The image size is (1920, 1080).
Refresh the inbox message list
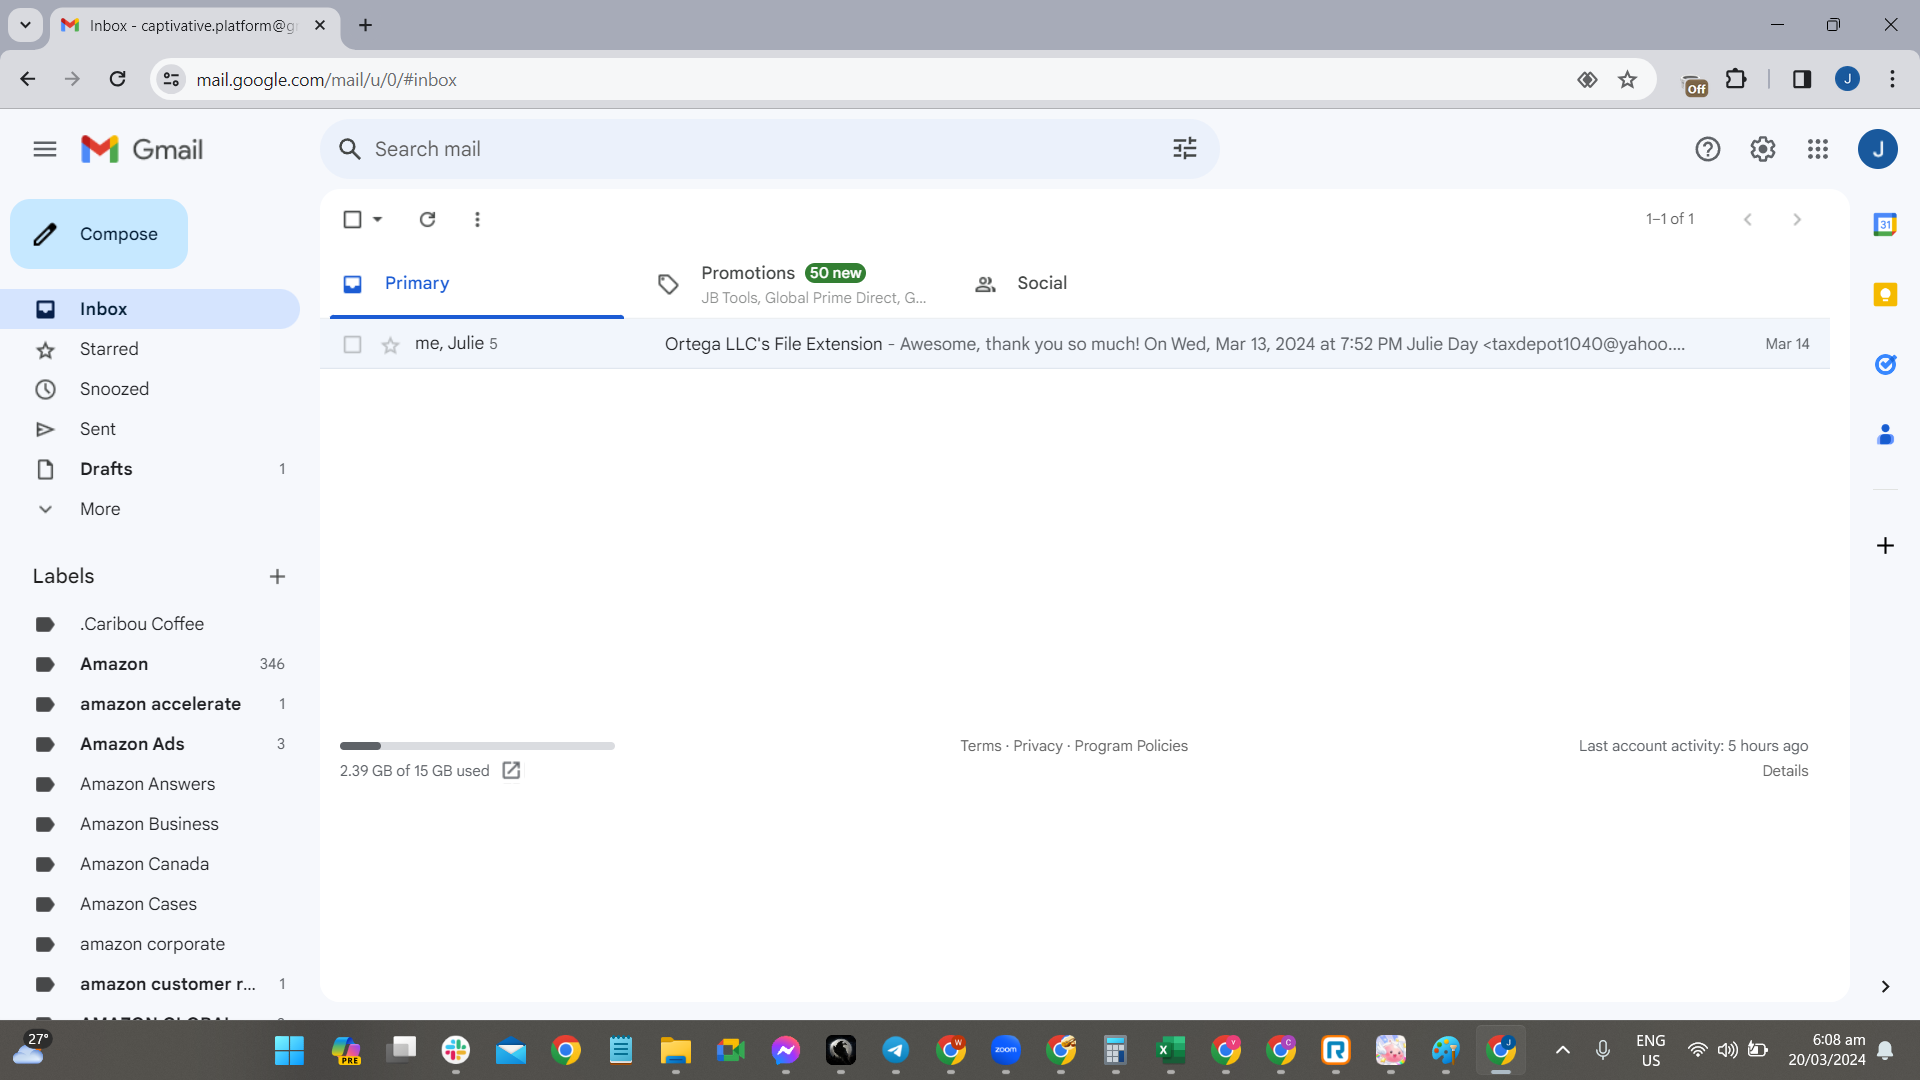[x=427, y=219]
